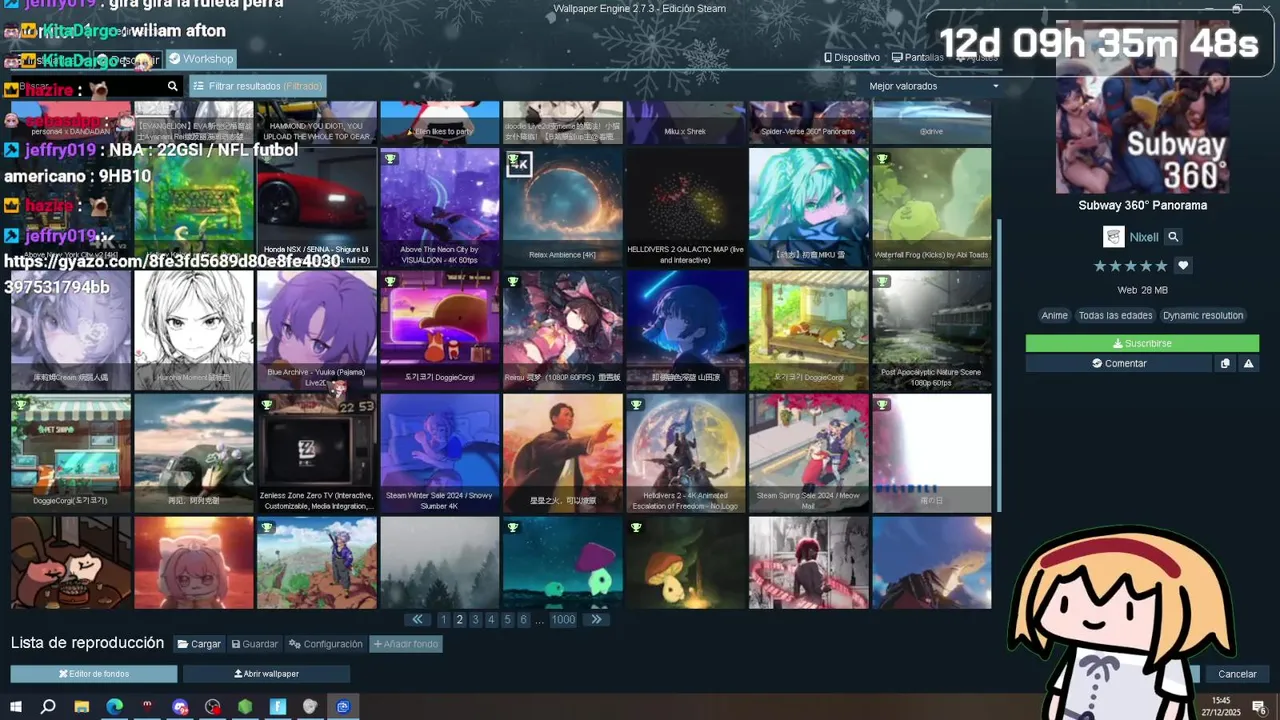The height and width of the screenshot is (720, 1280).
Task: Search wallpapers by author Nixell
Action: pos(1173,237)
